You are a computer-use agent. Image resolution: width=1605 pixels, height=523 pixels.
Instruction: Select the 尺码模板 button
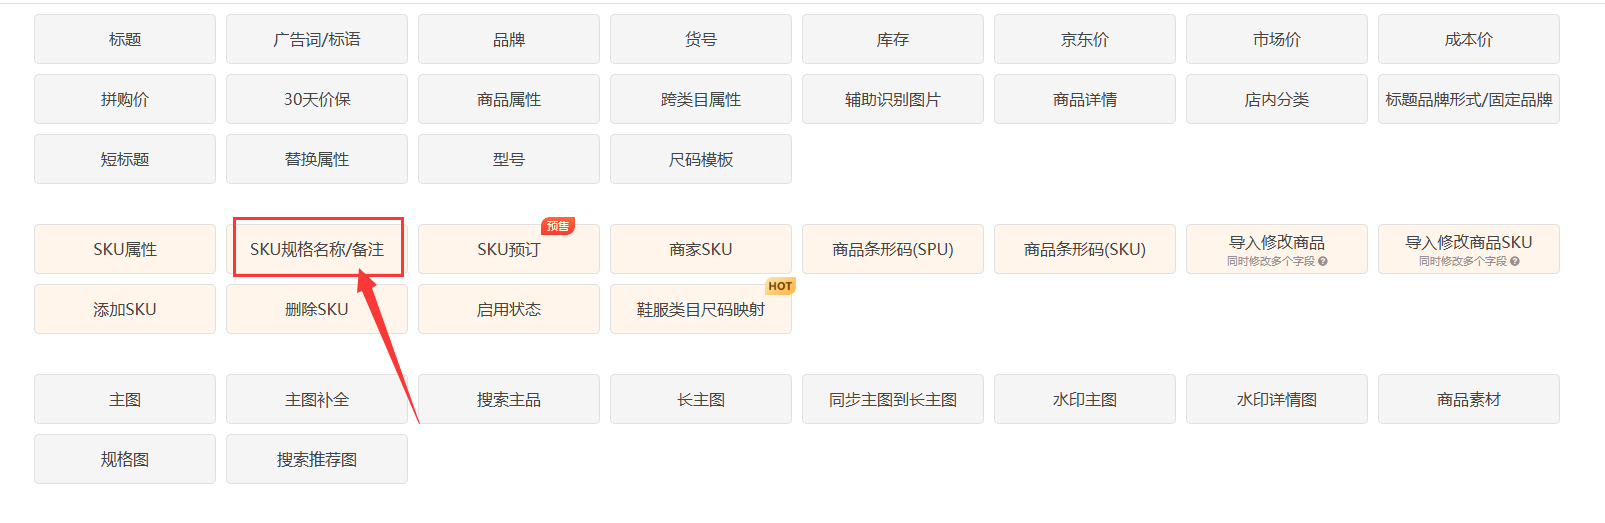point(701,159)
